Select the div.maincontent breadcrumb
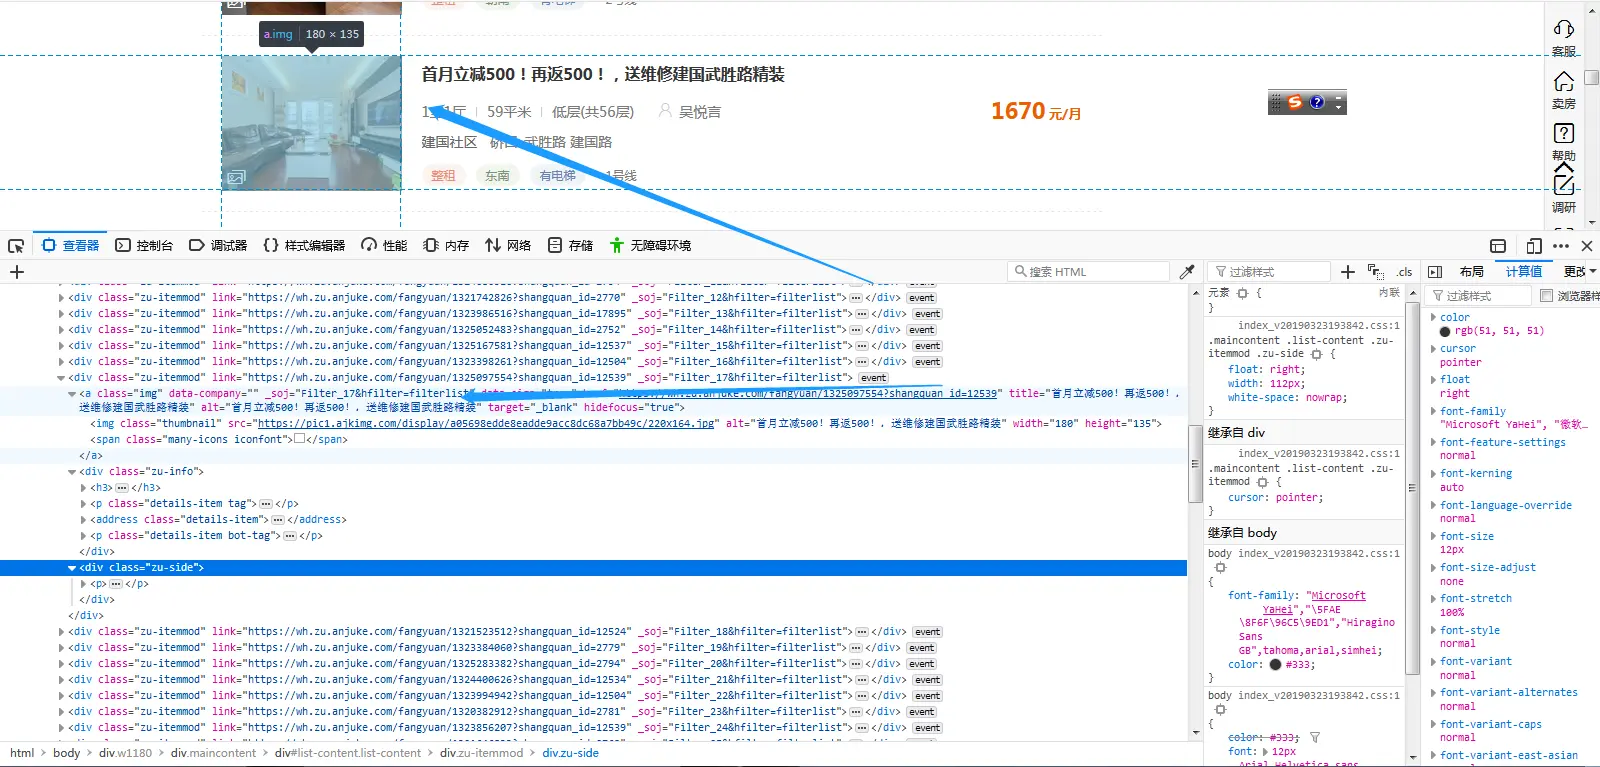Viewport: 1600px width, 767px height. point(213,753)
